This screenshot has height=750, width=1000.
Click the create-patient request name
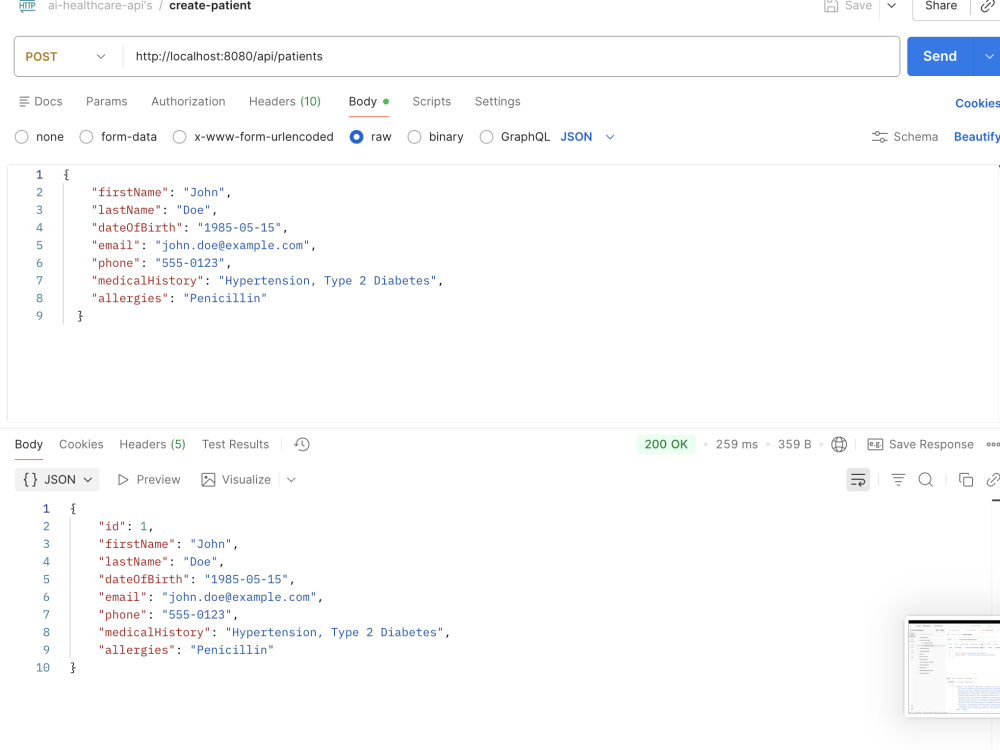[x=210, y=6]
